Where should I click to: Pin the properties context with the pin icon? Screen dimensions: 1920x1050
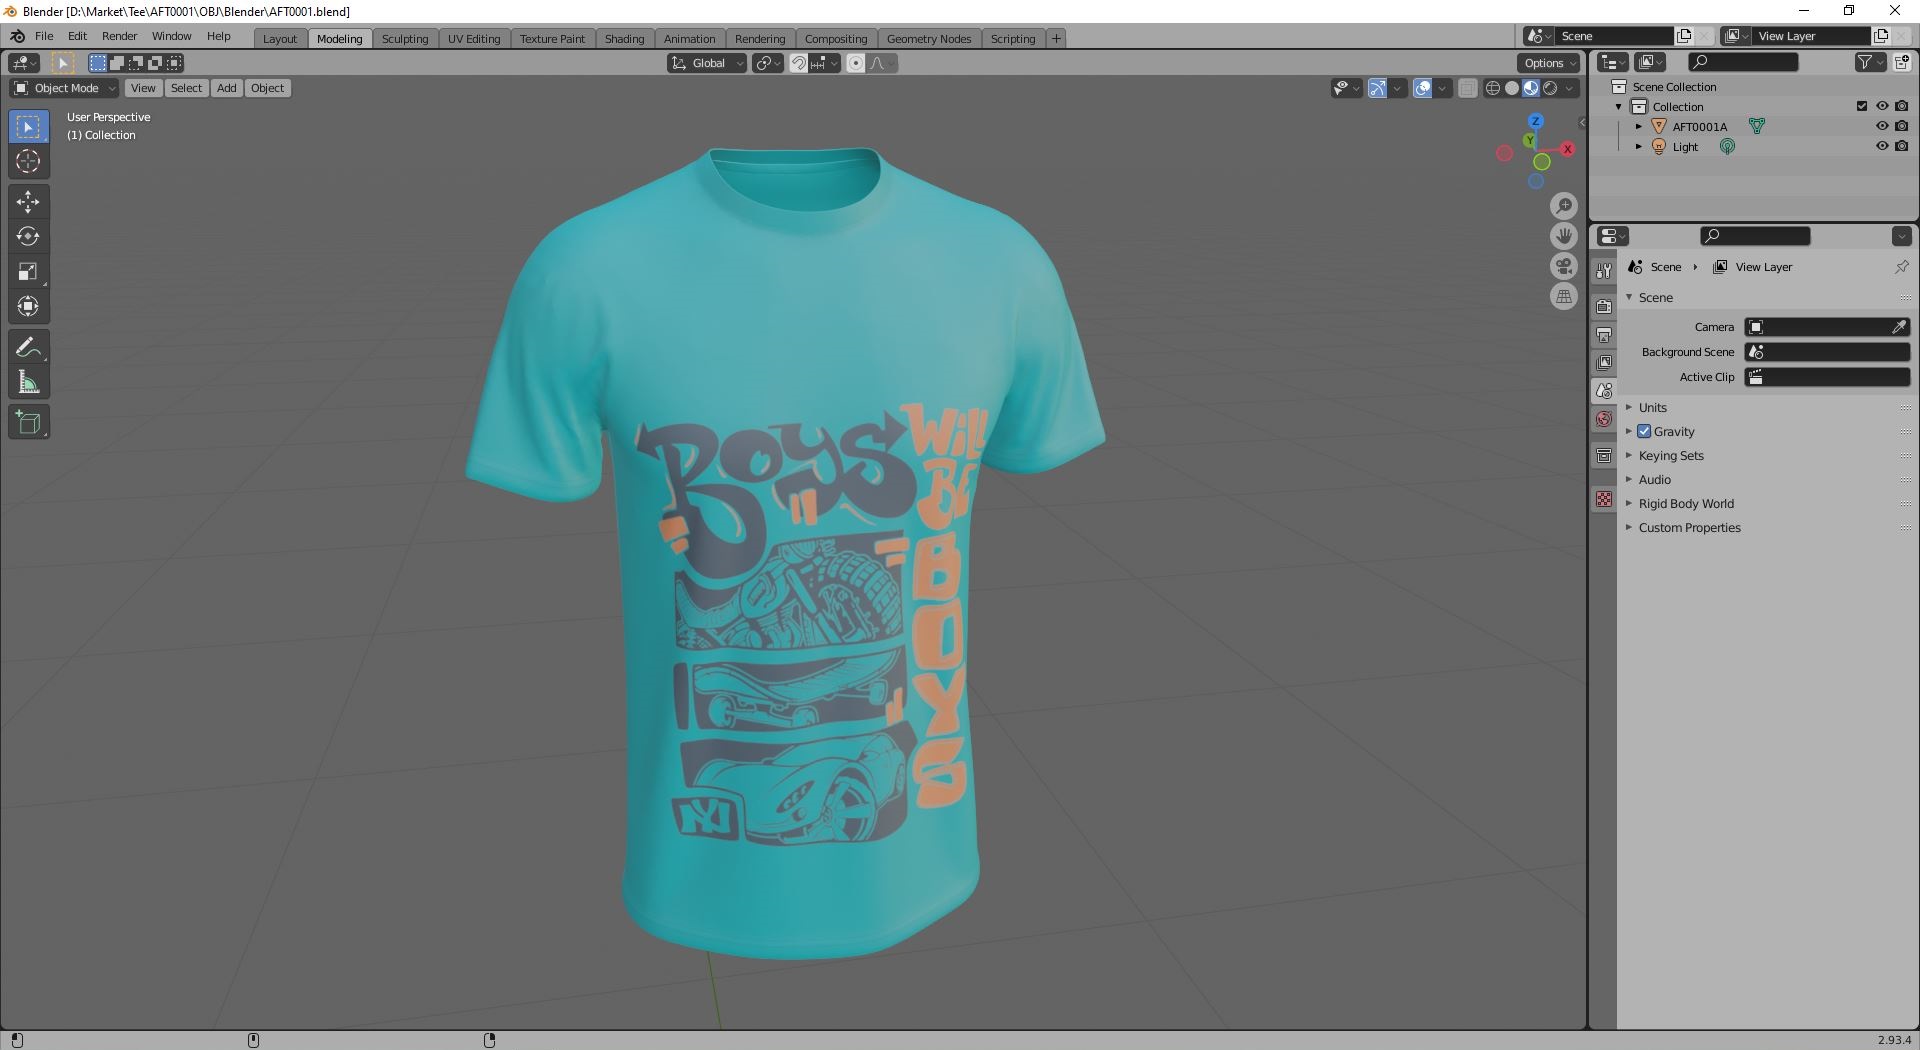[1901, 267]
